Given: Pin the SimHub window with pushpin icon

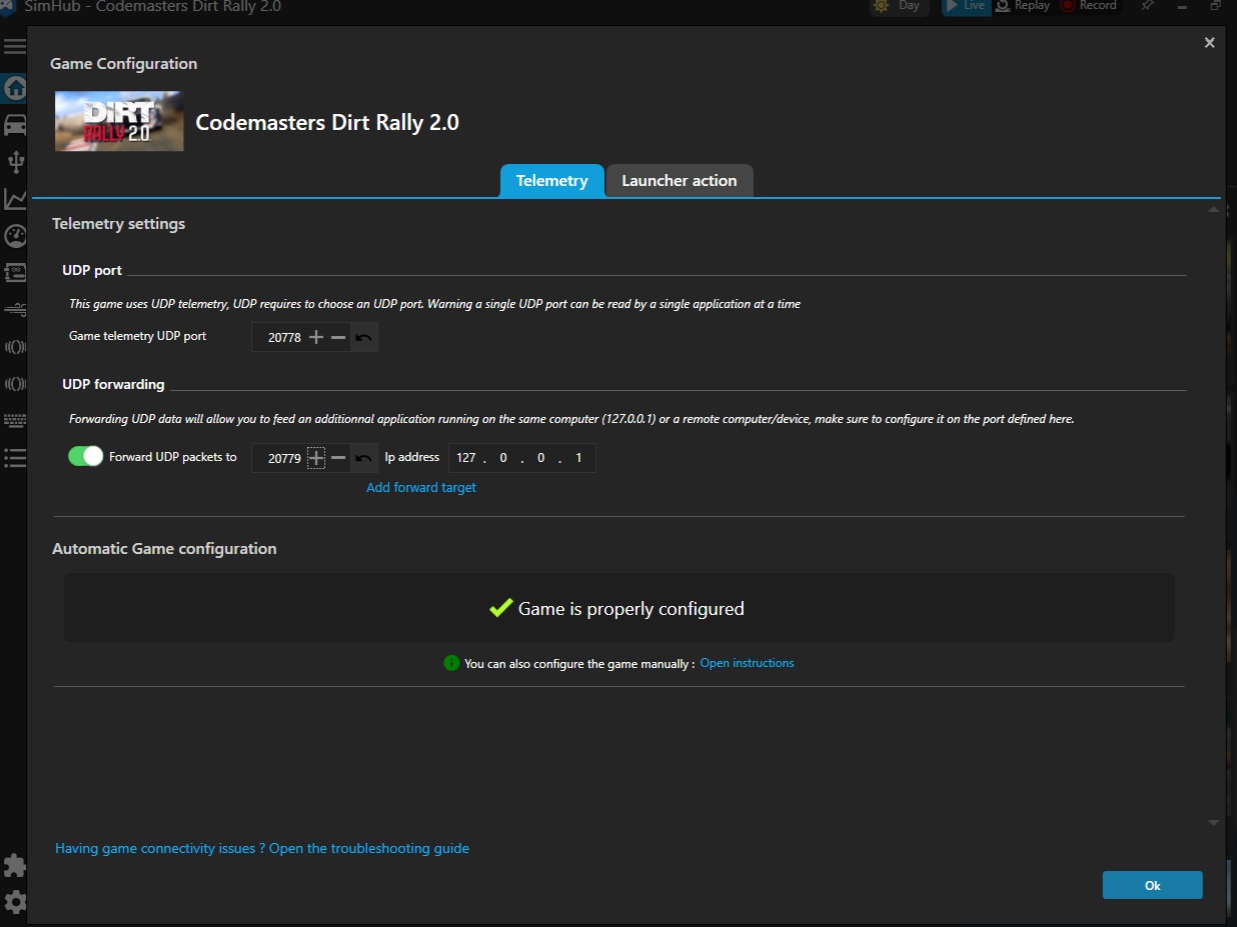Looking at the screenshot, I should coord(1147,6).
